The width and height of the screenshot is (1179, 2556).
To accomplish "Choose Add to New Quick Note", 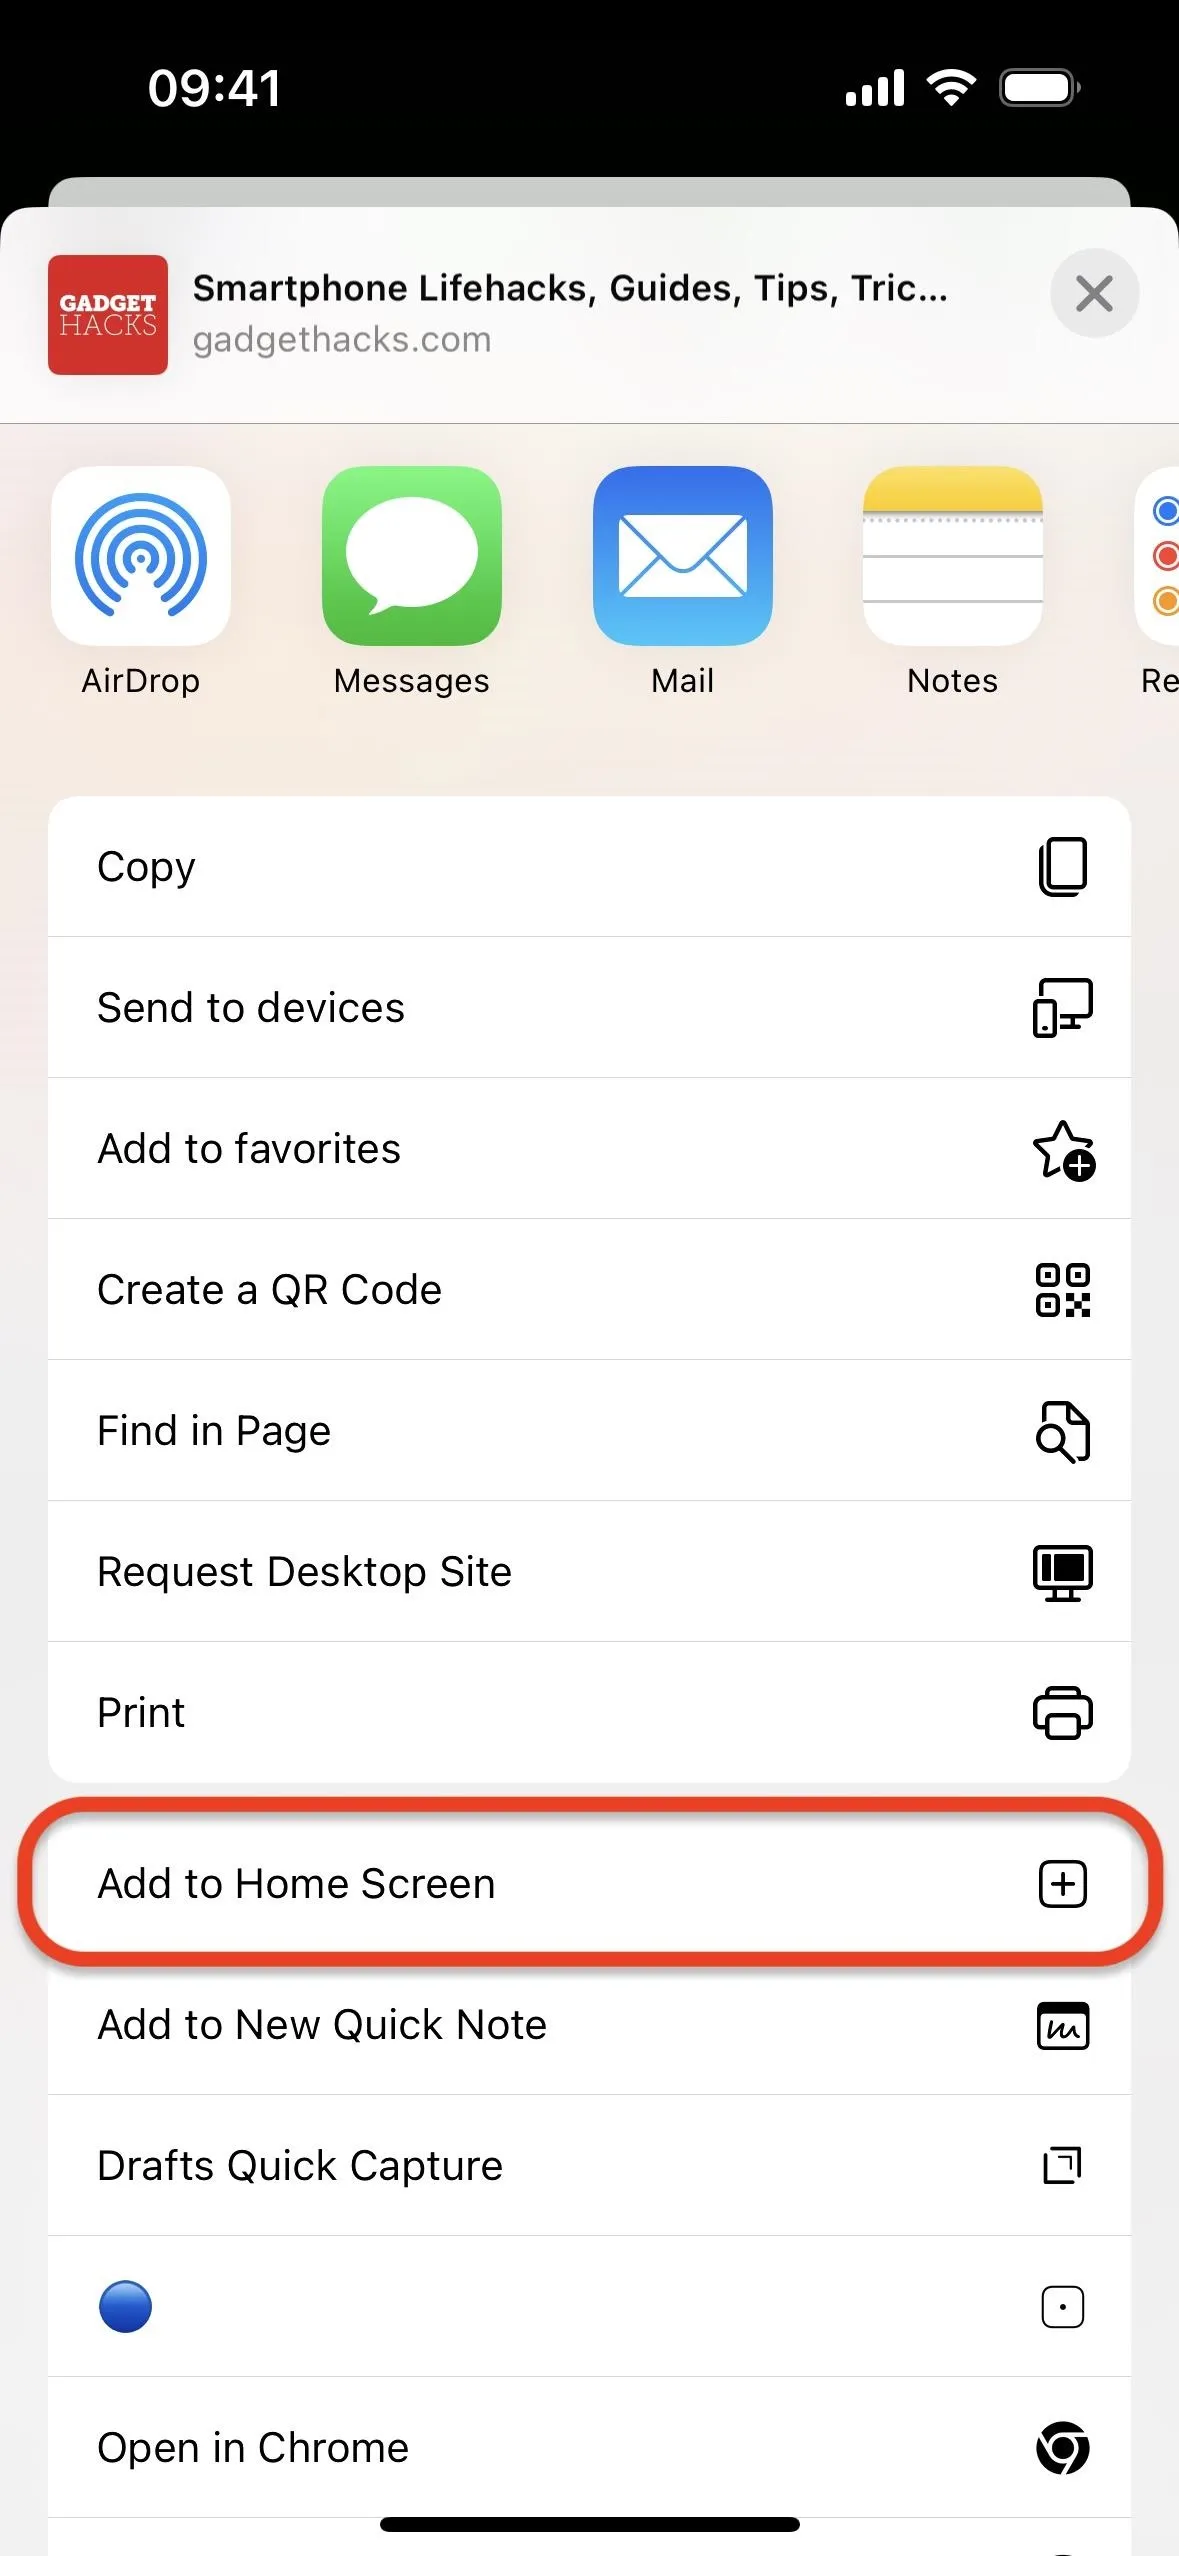I will click(589, 2025).
